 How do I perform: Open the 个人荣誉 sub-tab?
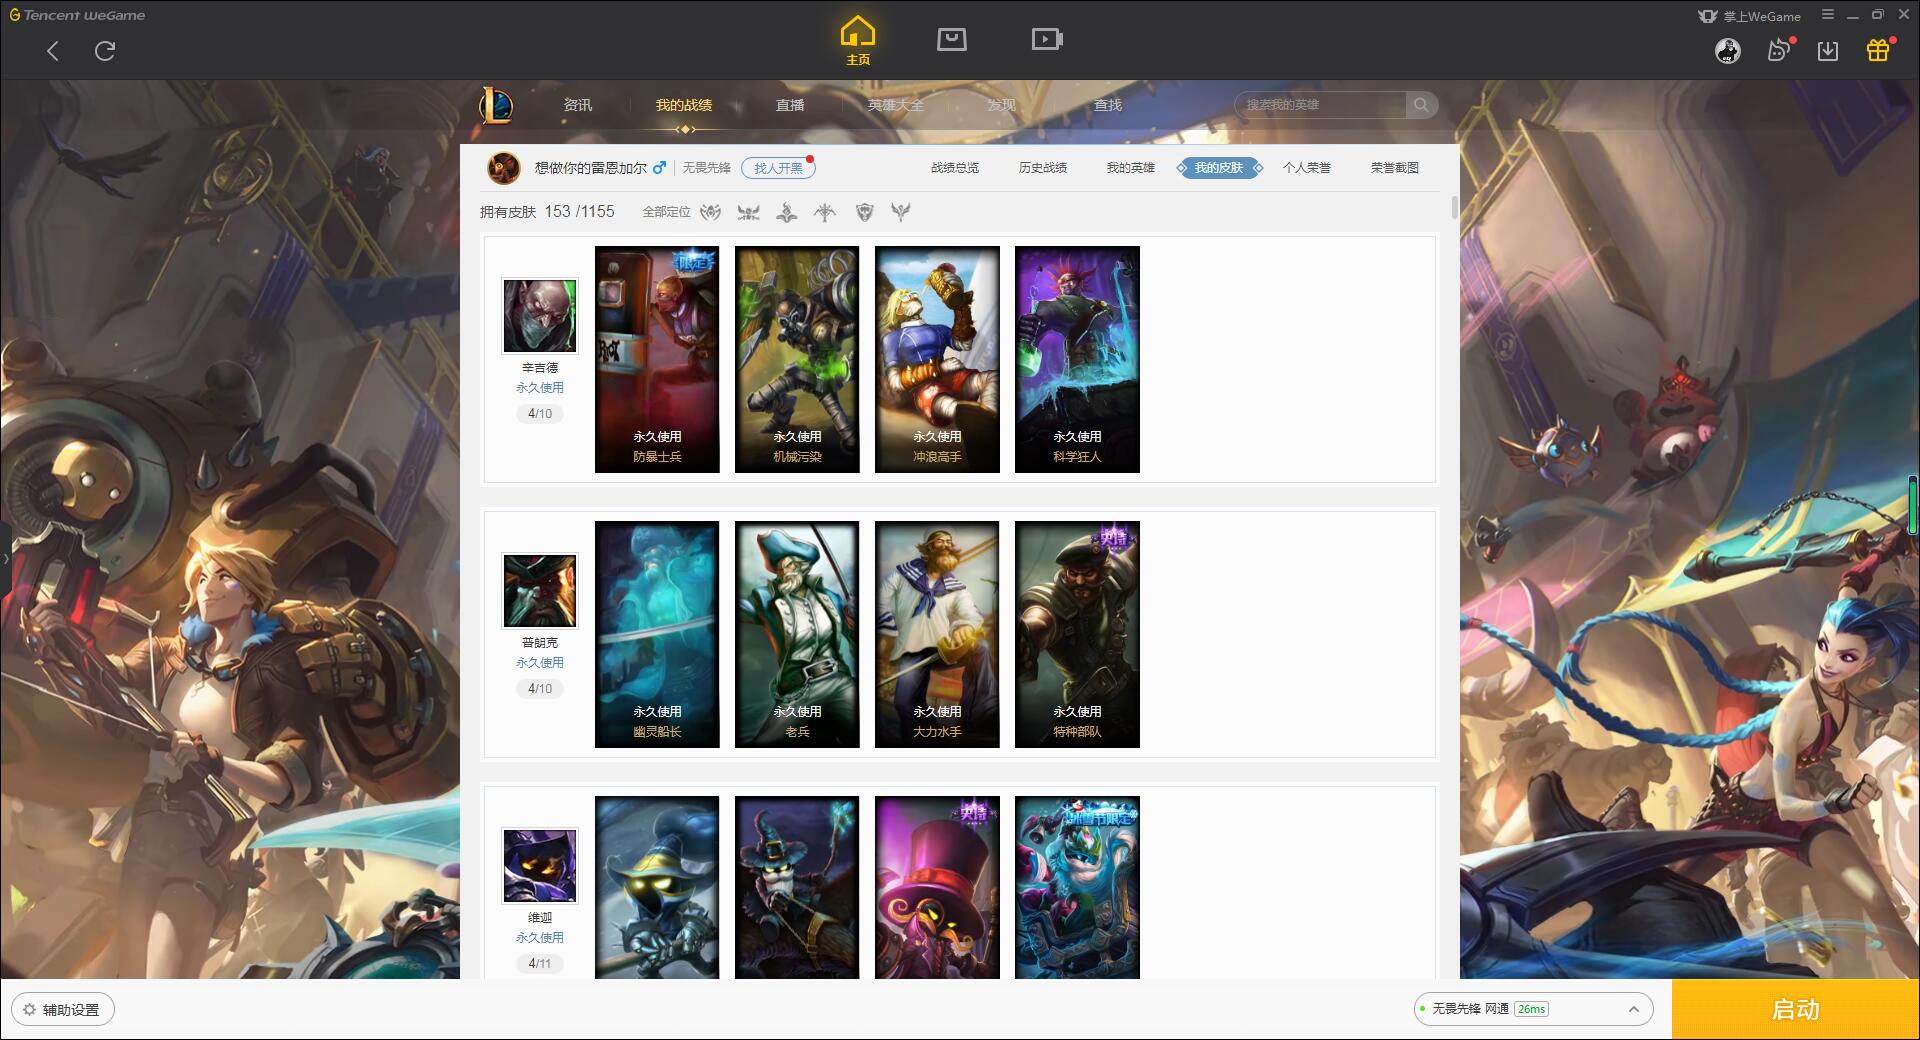click(x=1307, y=168)
